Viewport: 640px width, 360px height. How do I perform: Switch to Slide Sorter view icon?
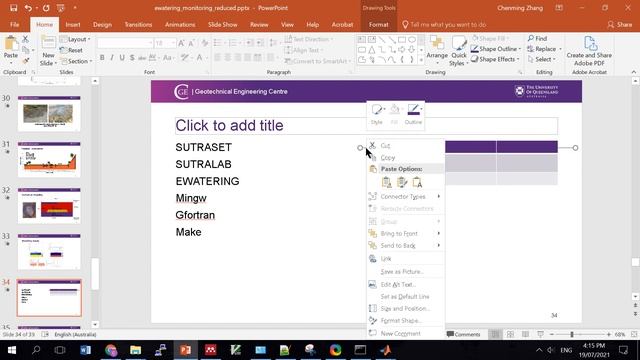click(x=510, y=334)
